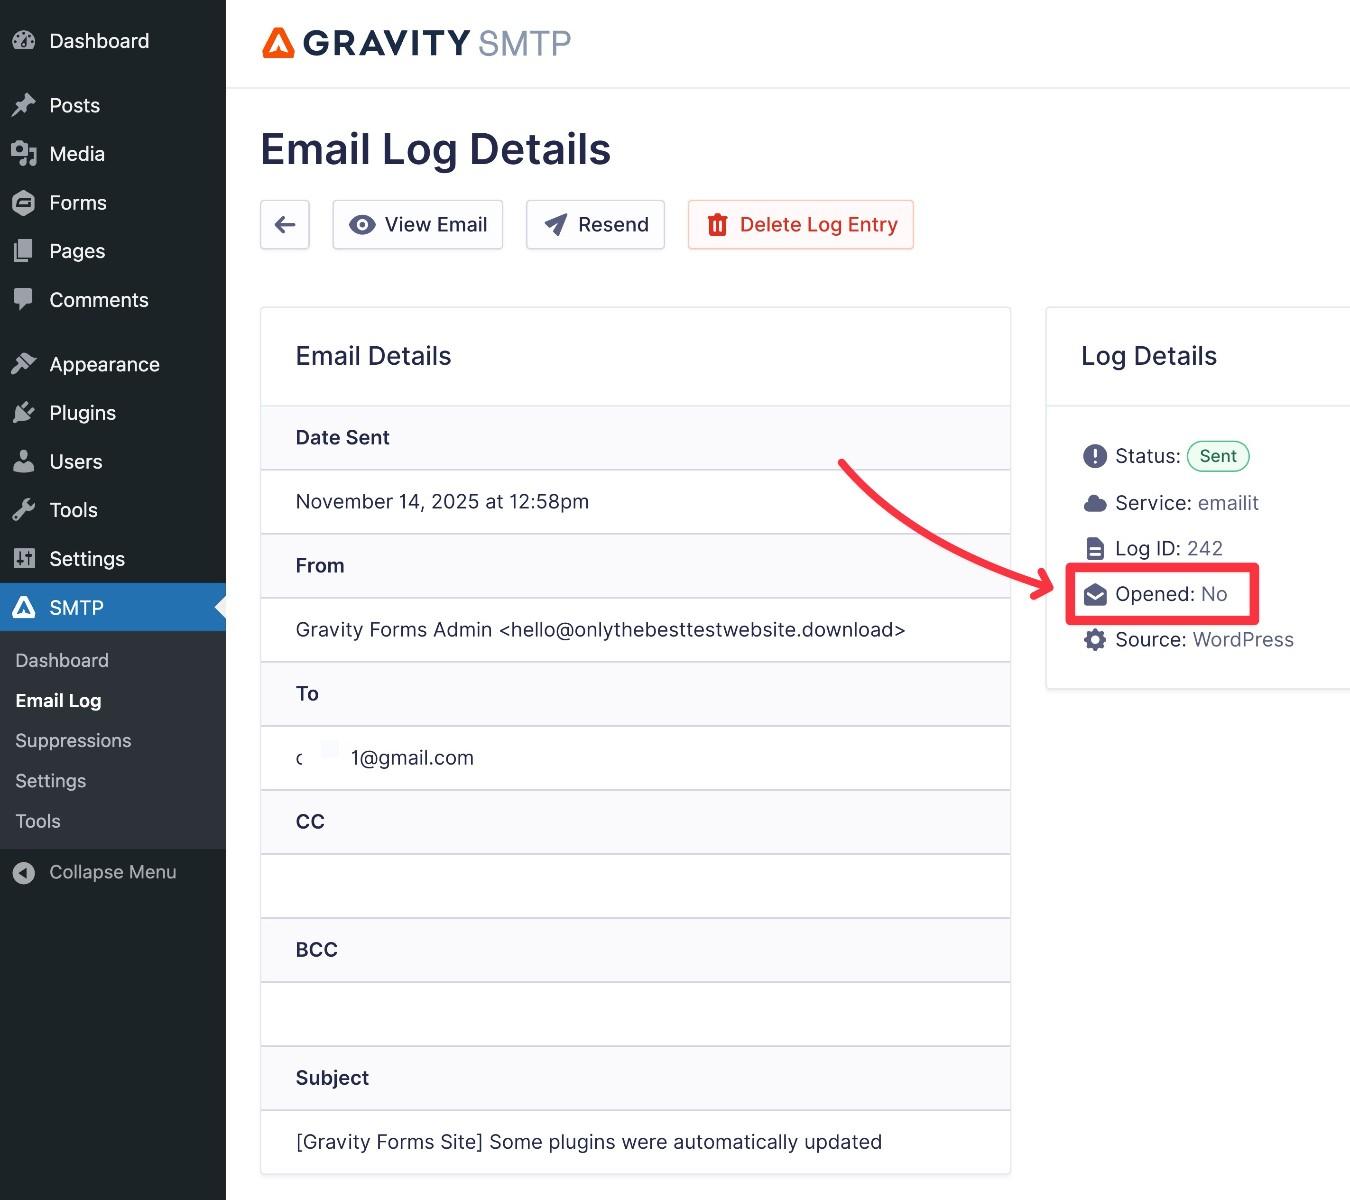Click the envelope icon next to Opened

1093,593
